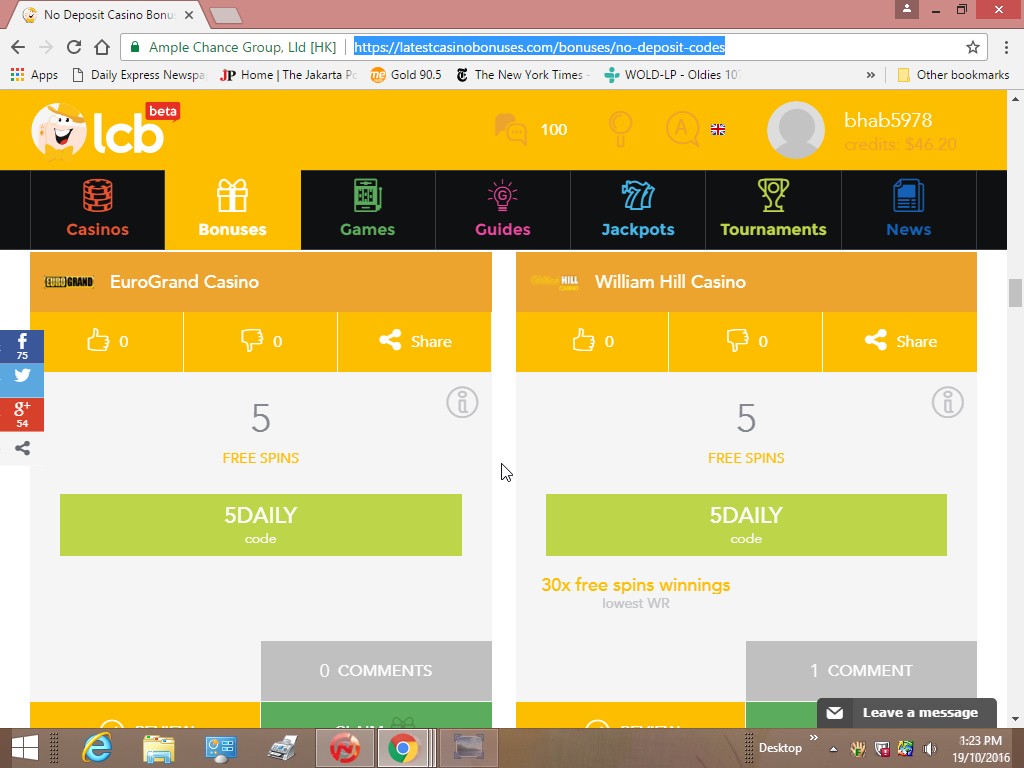Open the messages chat bubble icon
Screen dimensions: 1024x768
pos(511,129)
